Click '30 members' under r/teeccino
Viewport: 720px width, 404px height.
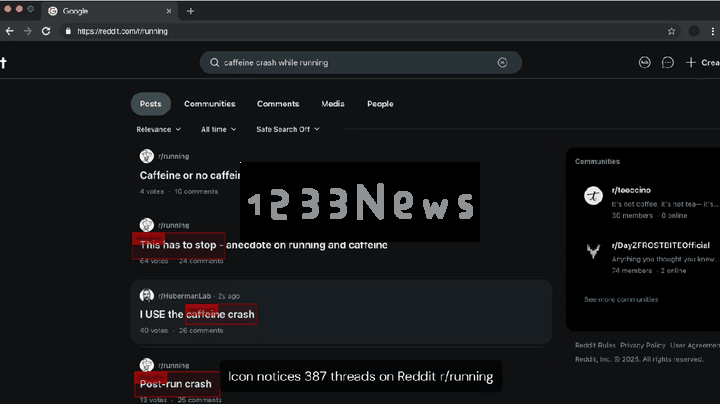(x=632, y=215)
